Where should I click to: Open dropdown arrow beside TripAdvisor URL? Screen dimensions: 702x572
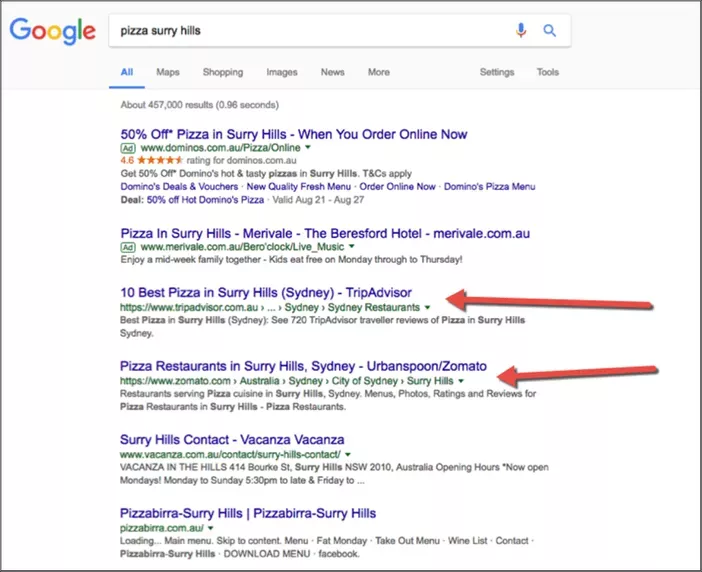(x=427, y=307)
